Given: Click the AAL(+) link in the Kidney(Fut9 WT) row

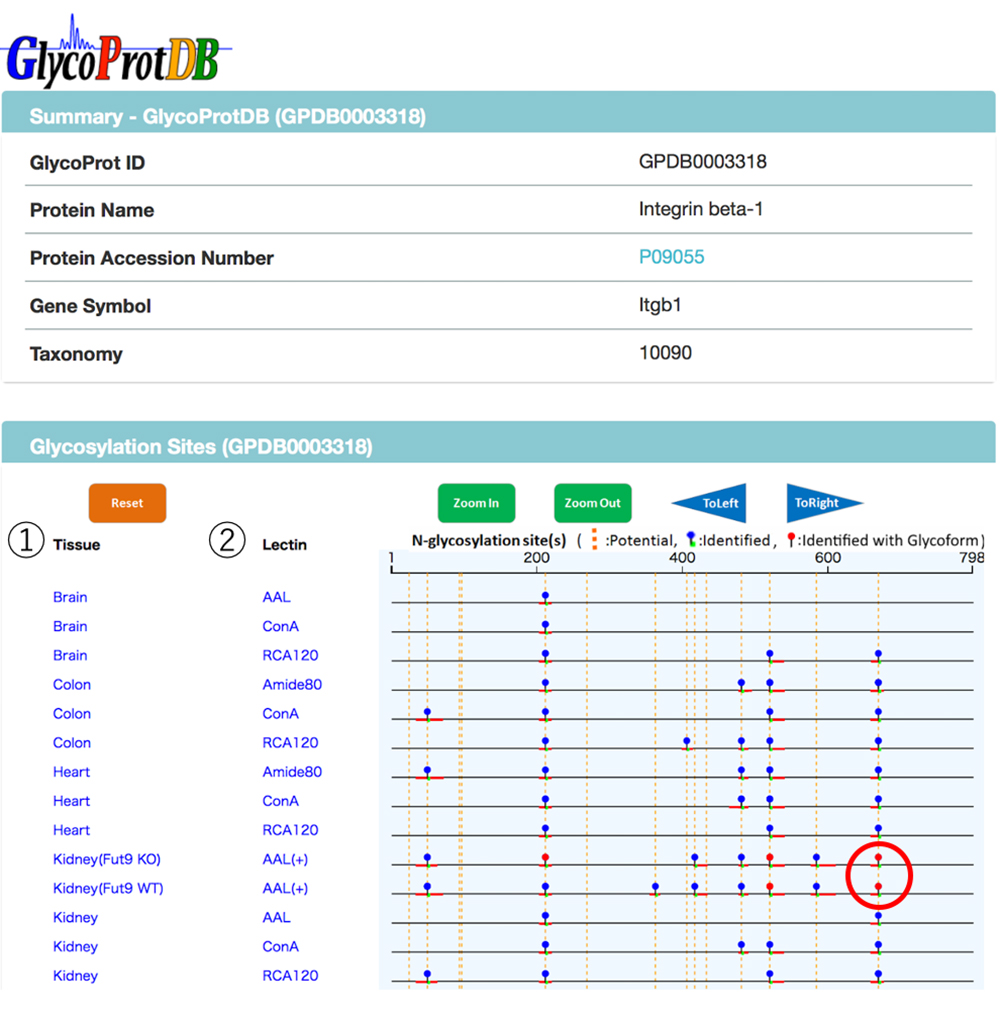Looking at the screenshot, I should click(x=285, y=888).
